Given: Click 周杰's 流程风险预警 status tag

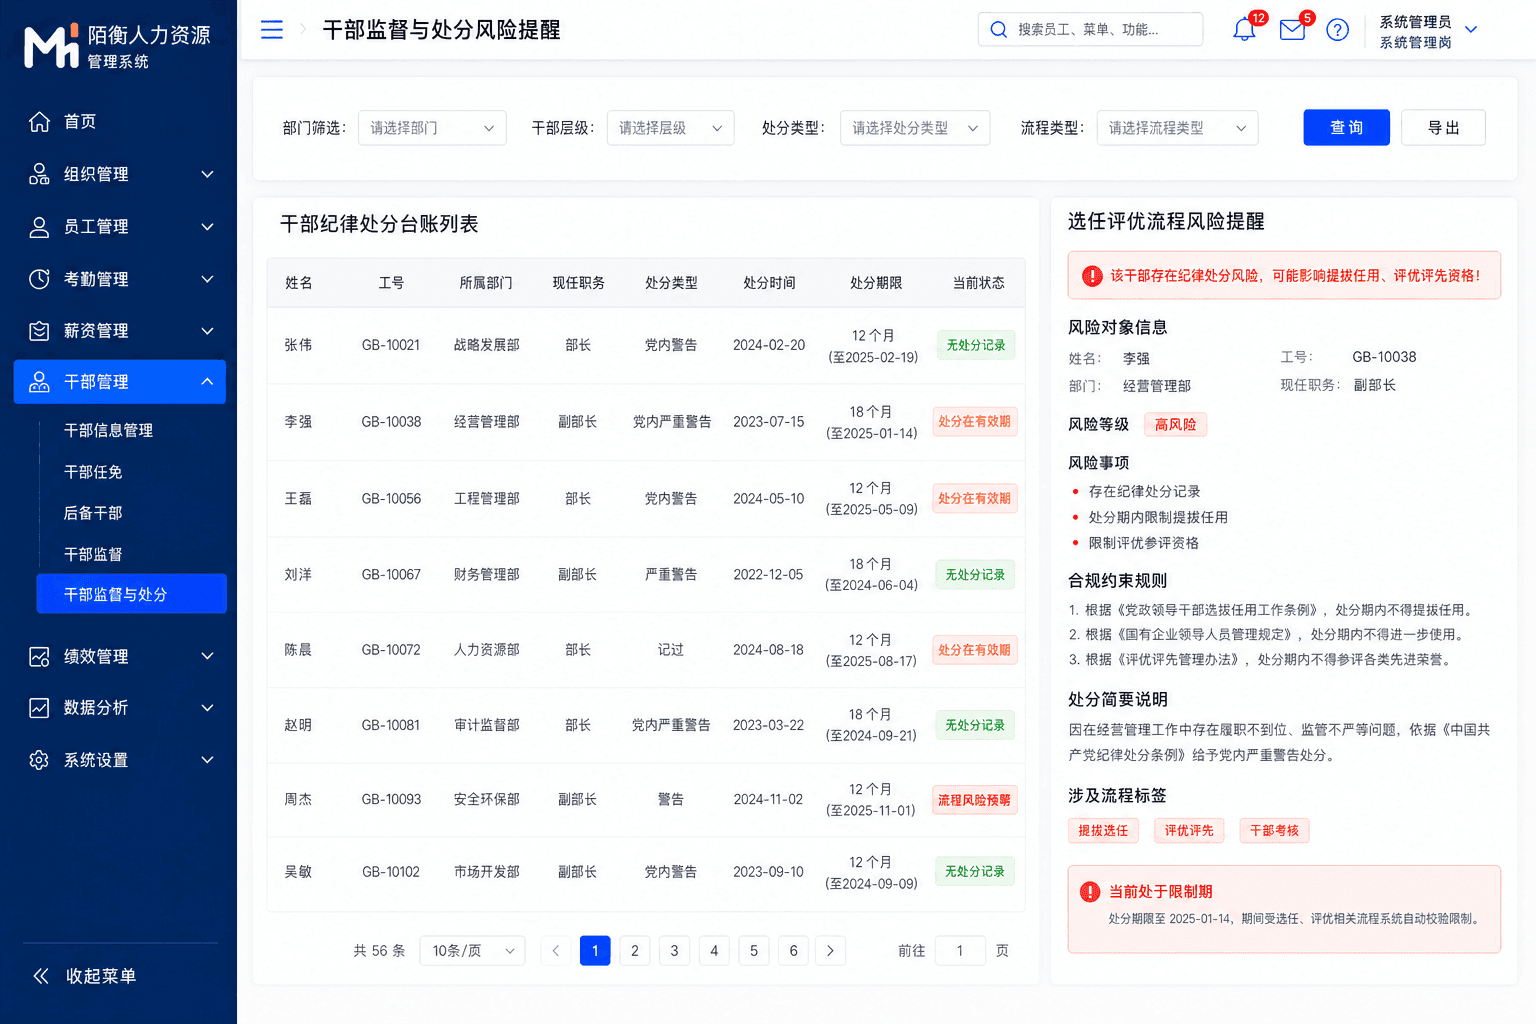Looking at the screenshot, I should coord(974,800).
